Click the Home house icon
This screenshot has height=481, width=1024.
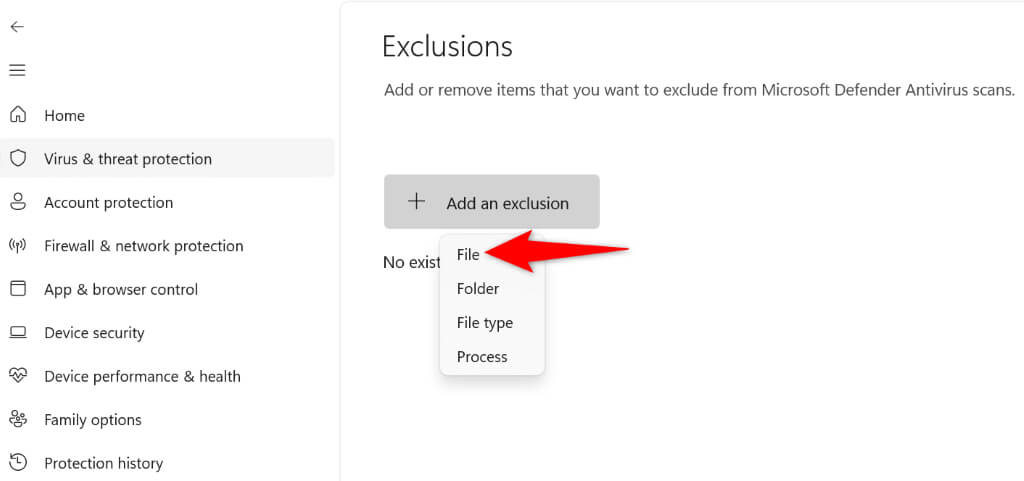tap(17, 115)
